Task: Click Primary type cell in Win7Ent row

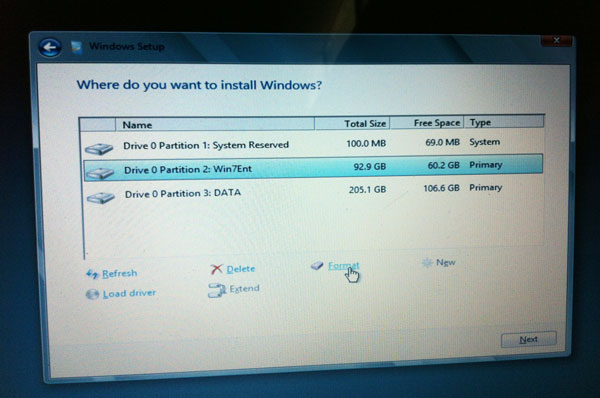Action: 486,165
